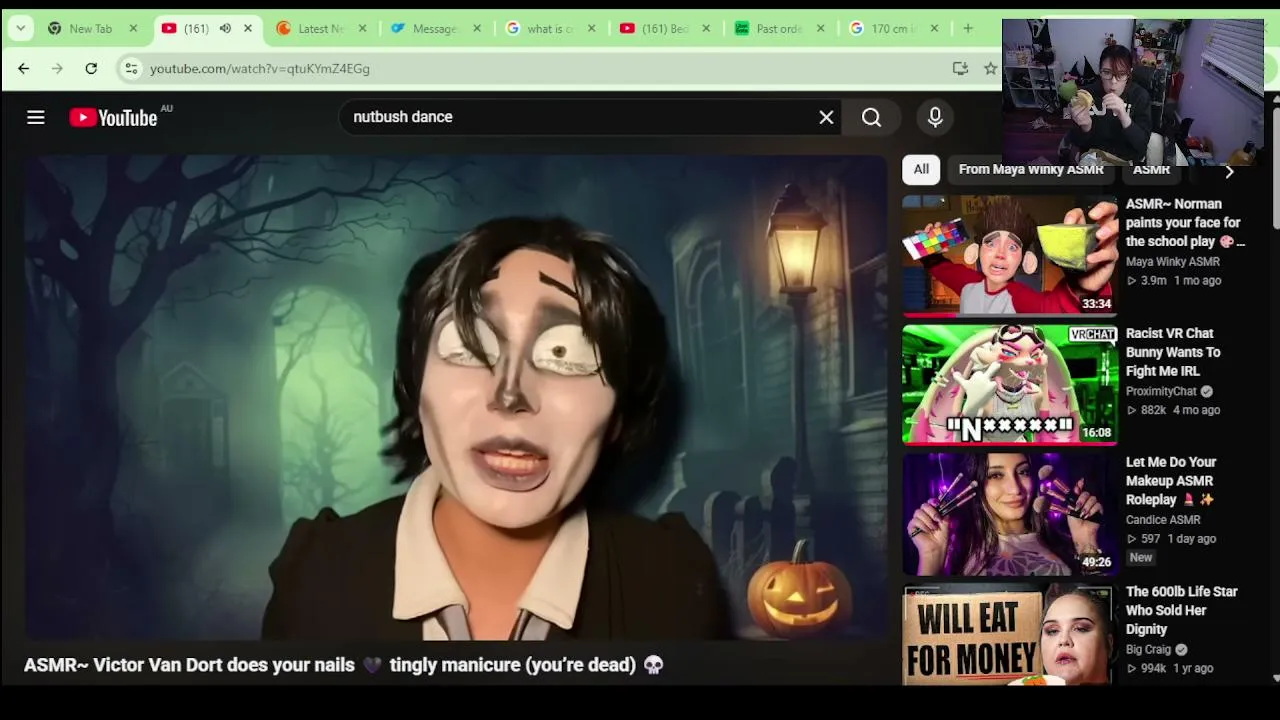1280x720 pixels.
Task: Open the Makeup ASMR Roleplay thumbnail
Action: click(1010, 513)
